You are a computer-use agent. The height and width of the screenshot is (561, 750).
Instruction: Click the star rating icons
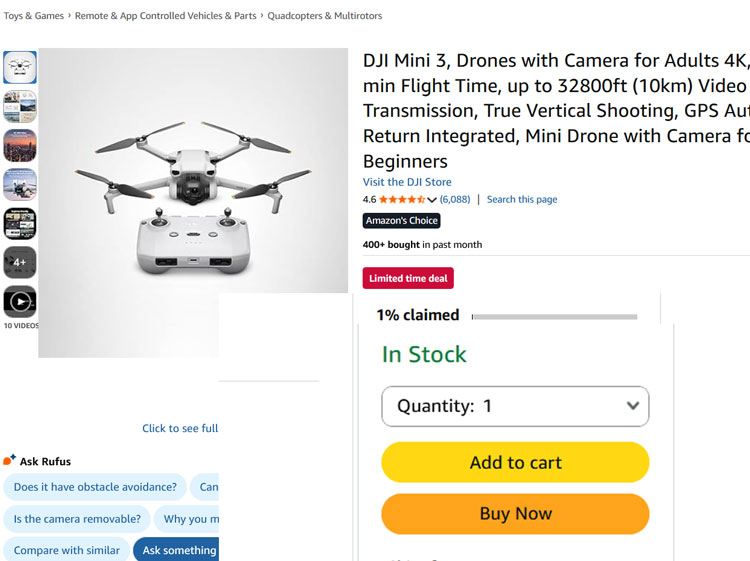[401, 200]
